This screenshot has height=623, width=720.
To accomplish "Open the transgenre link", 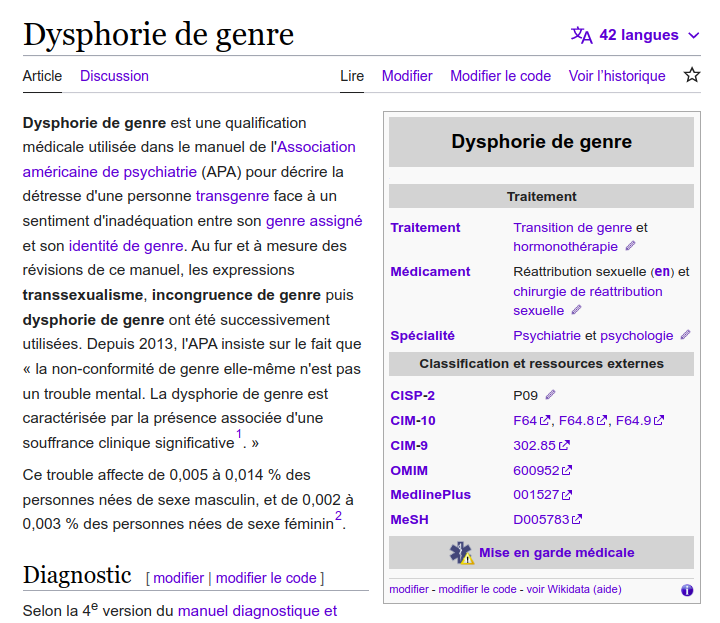I will (232, 196).
